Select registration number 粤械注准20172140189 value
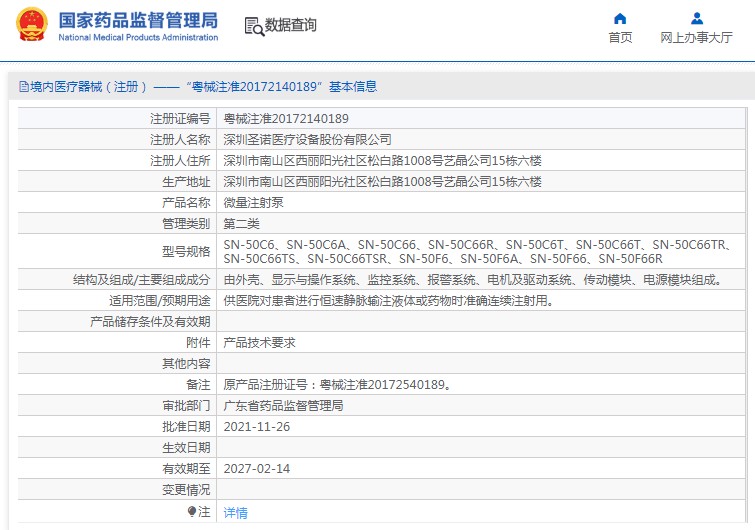Screen dimensions: 755x530 286,118
